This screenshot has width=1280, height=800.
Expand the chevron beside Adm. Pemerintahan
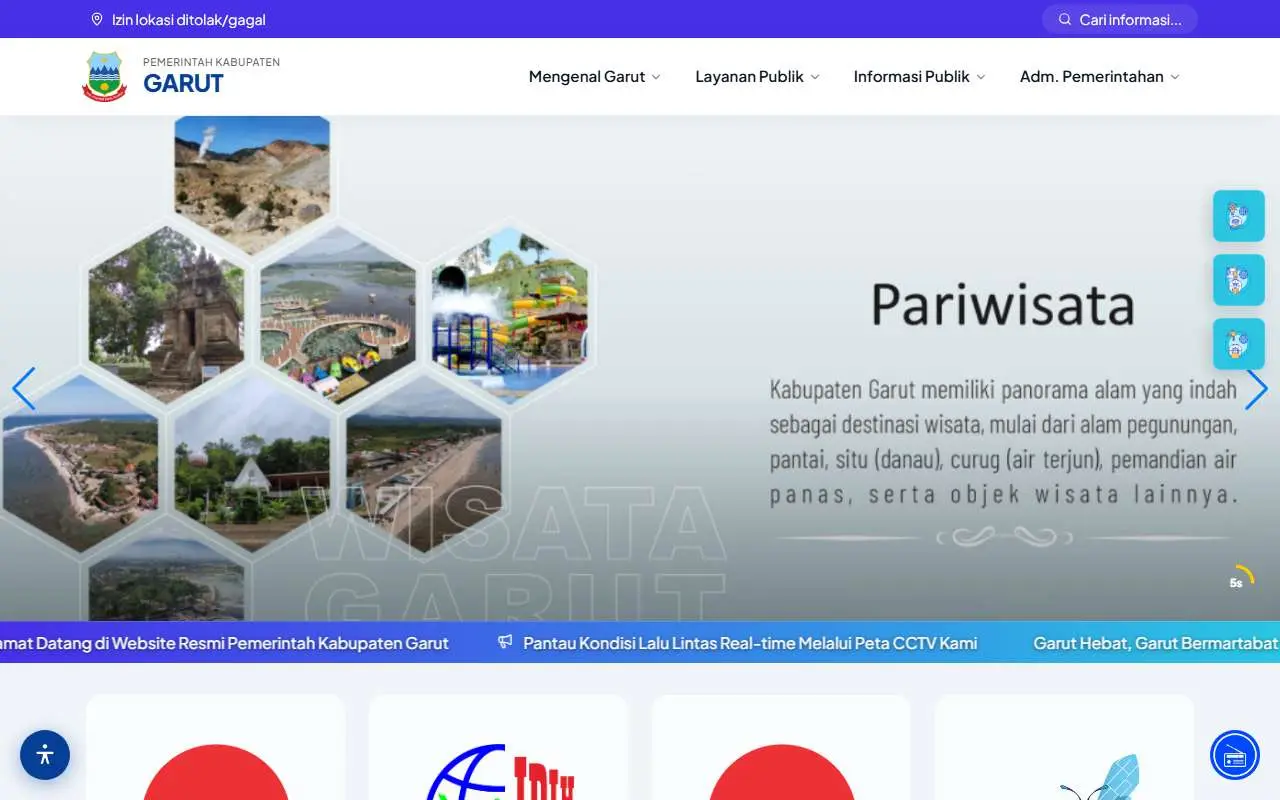point(1175,77)
